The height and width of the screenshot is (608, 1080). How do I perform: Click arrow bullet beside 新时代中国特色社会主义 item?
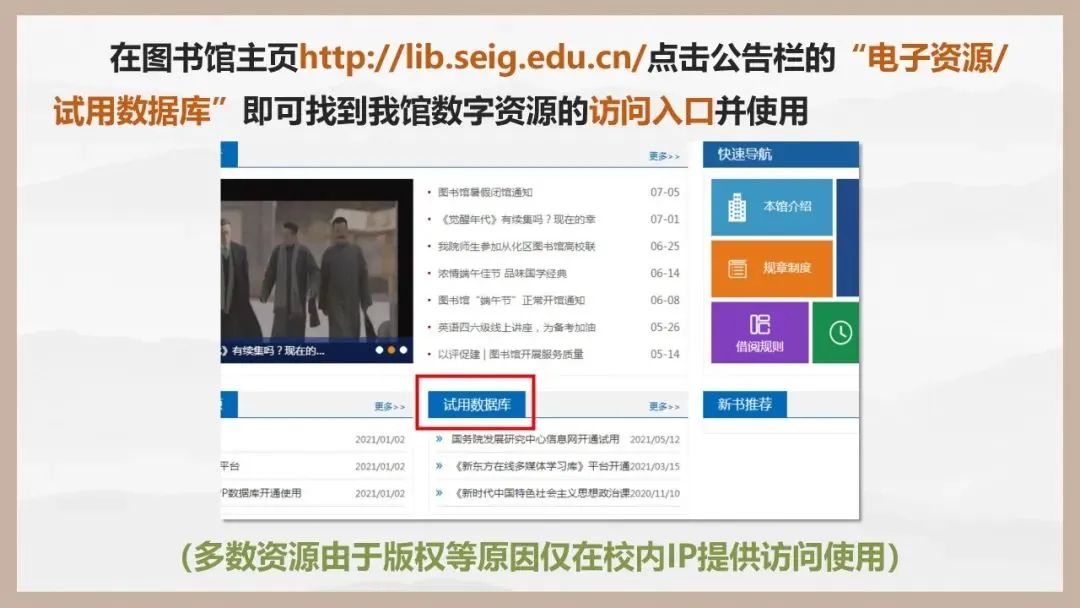[439, 493]
